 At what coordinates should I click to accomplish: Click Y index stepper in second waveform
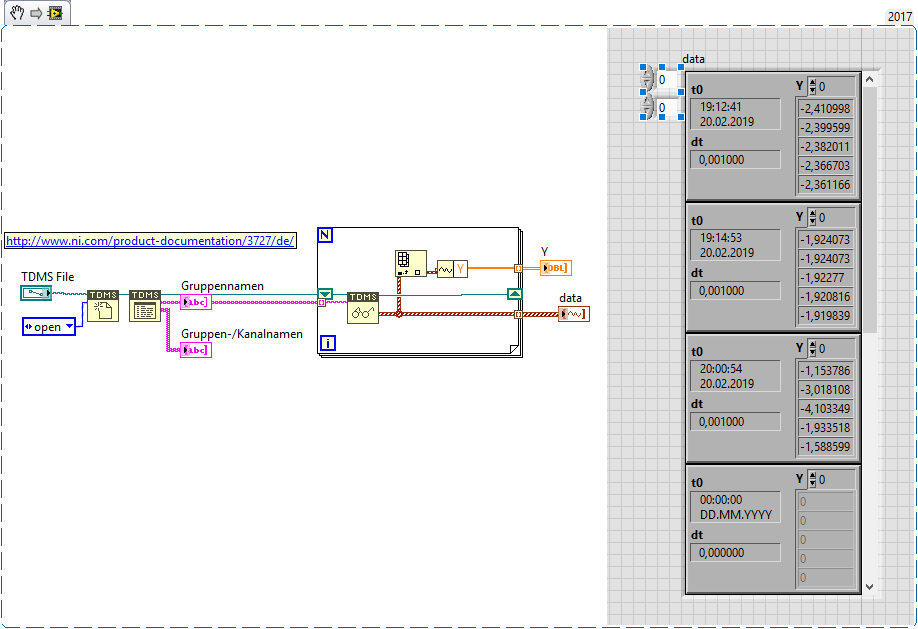coord(813,218)
